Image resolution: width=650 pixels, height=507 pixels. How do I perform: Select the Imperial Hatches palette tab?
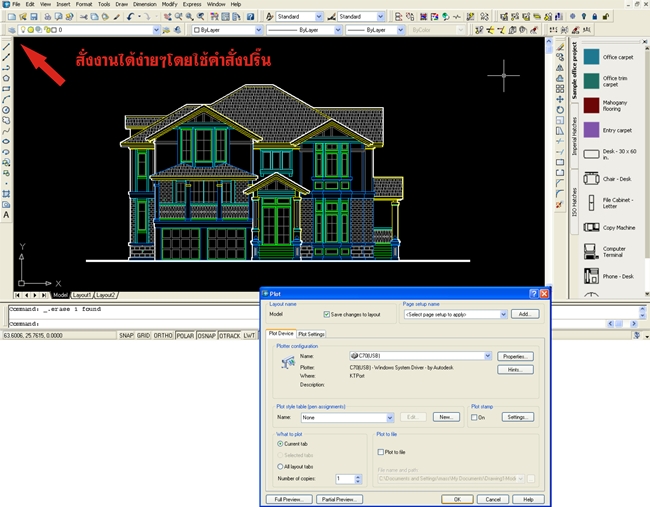575,136
